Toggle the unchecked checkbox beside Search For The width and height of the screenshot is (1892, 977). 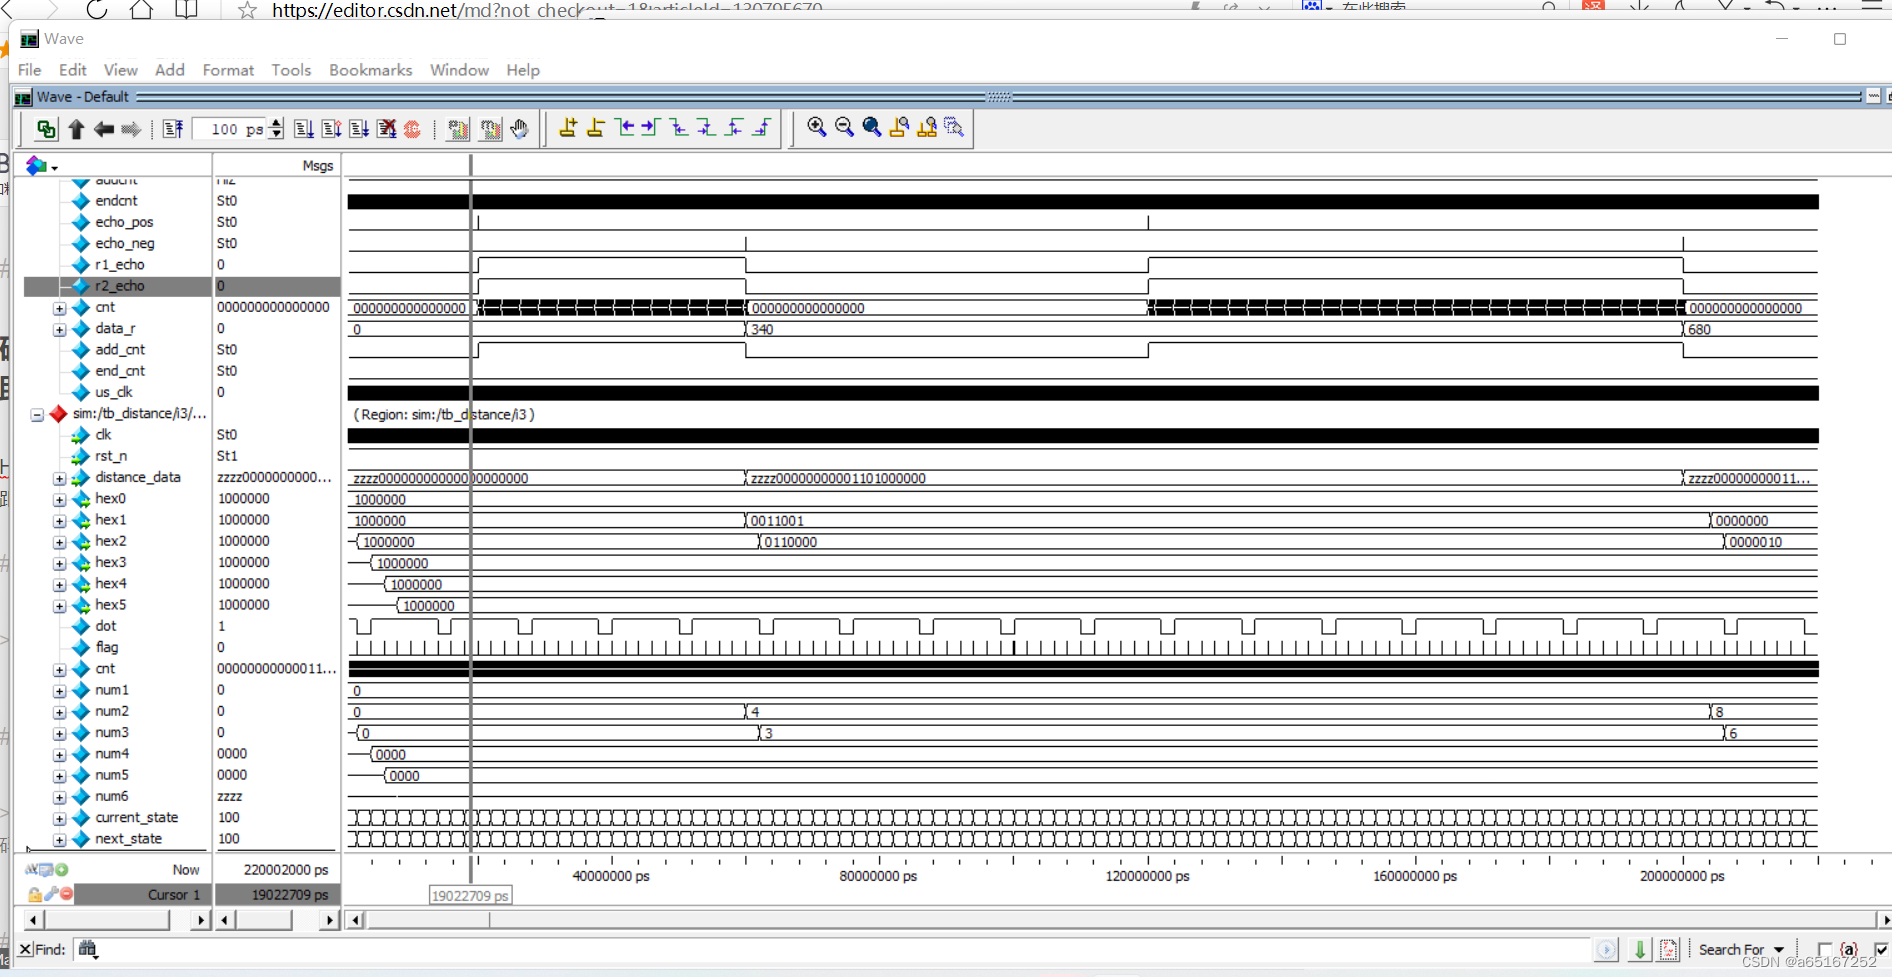[x=1824, y=950]
